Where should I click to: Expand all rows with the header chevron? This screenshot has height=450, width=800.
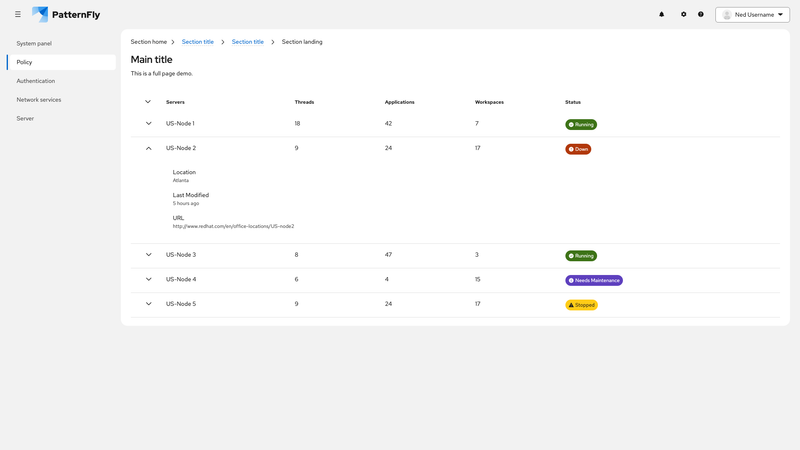[148, 102]
